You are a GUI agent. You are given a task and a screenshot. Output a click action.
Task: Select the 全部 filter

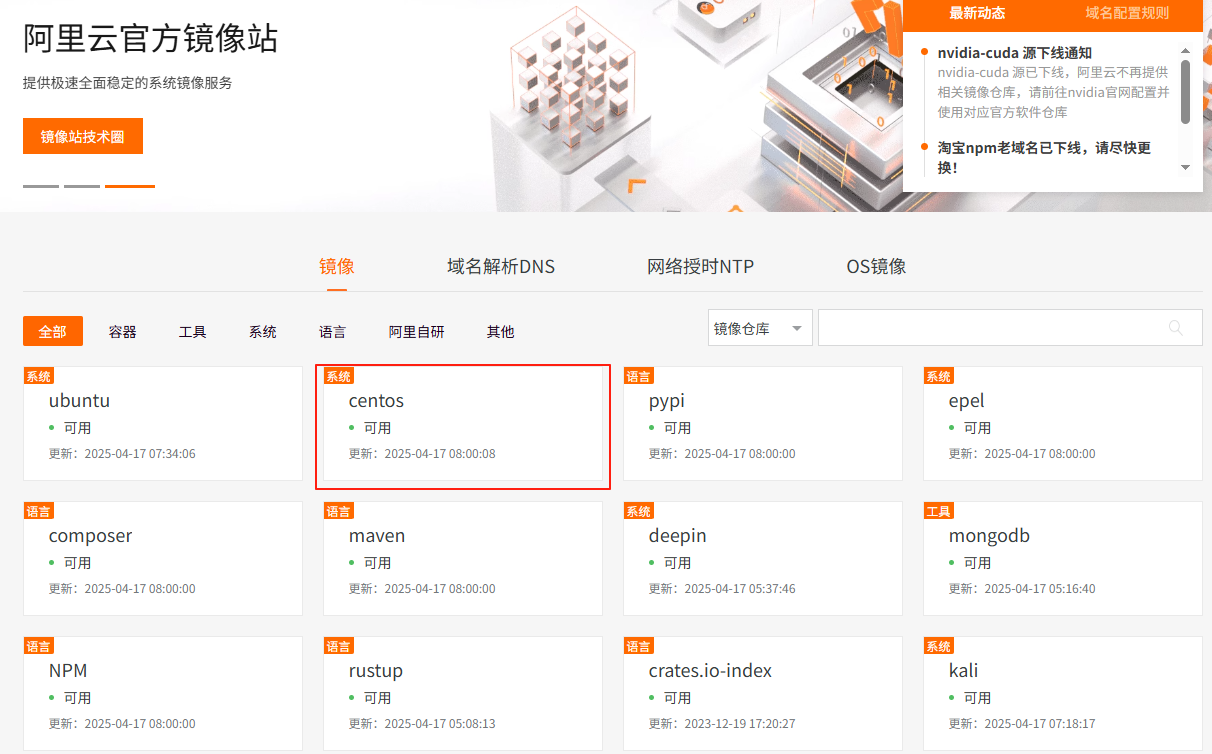click(53, 331)
